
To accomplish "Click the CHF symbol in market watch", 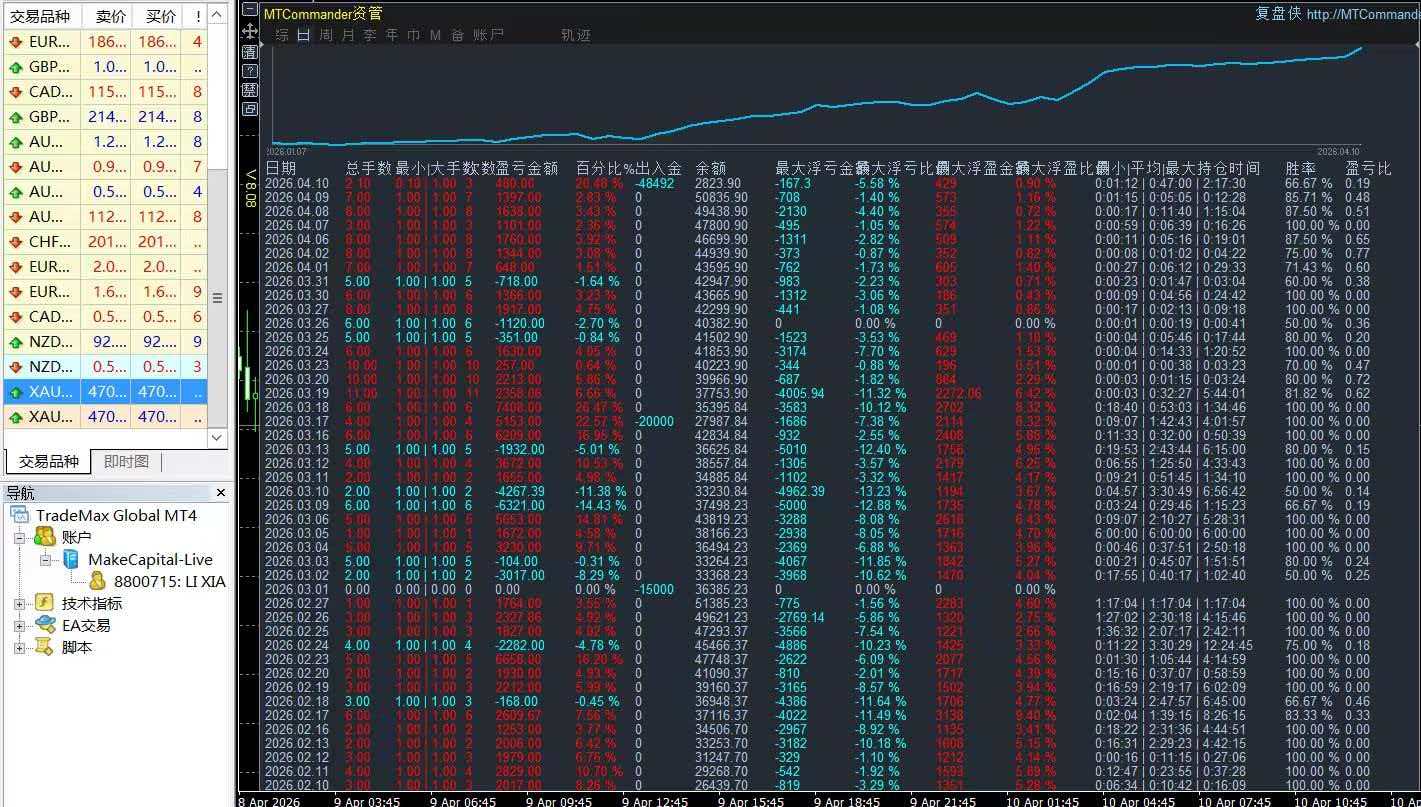I will tap(49, 242).
